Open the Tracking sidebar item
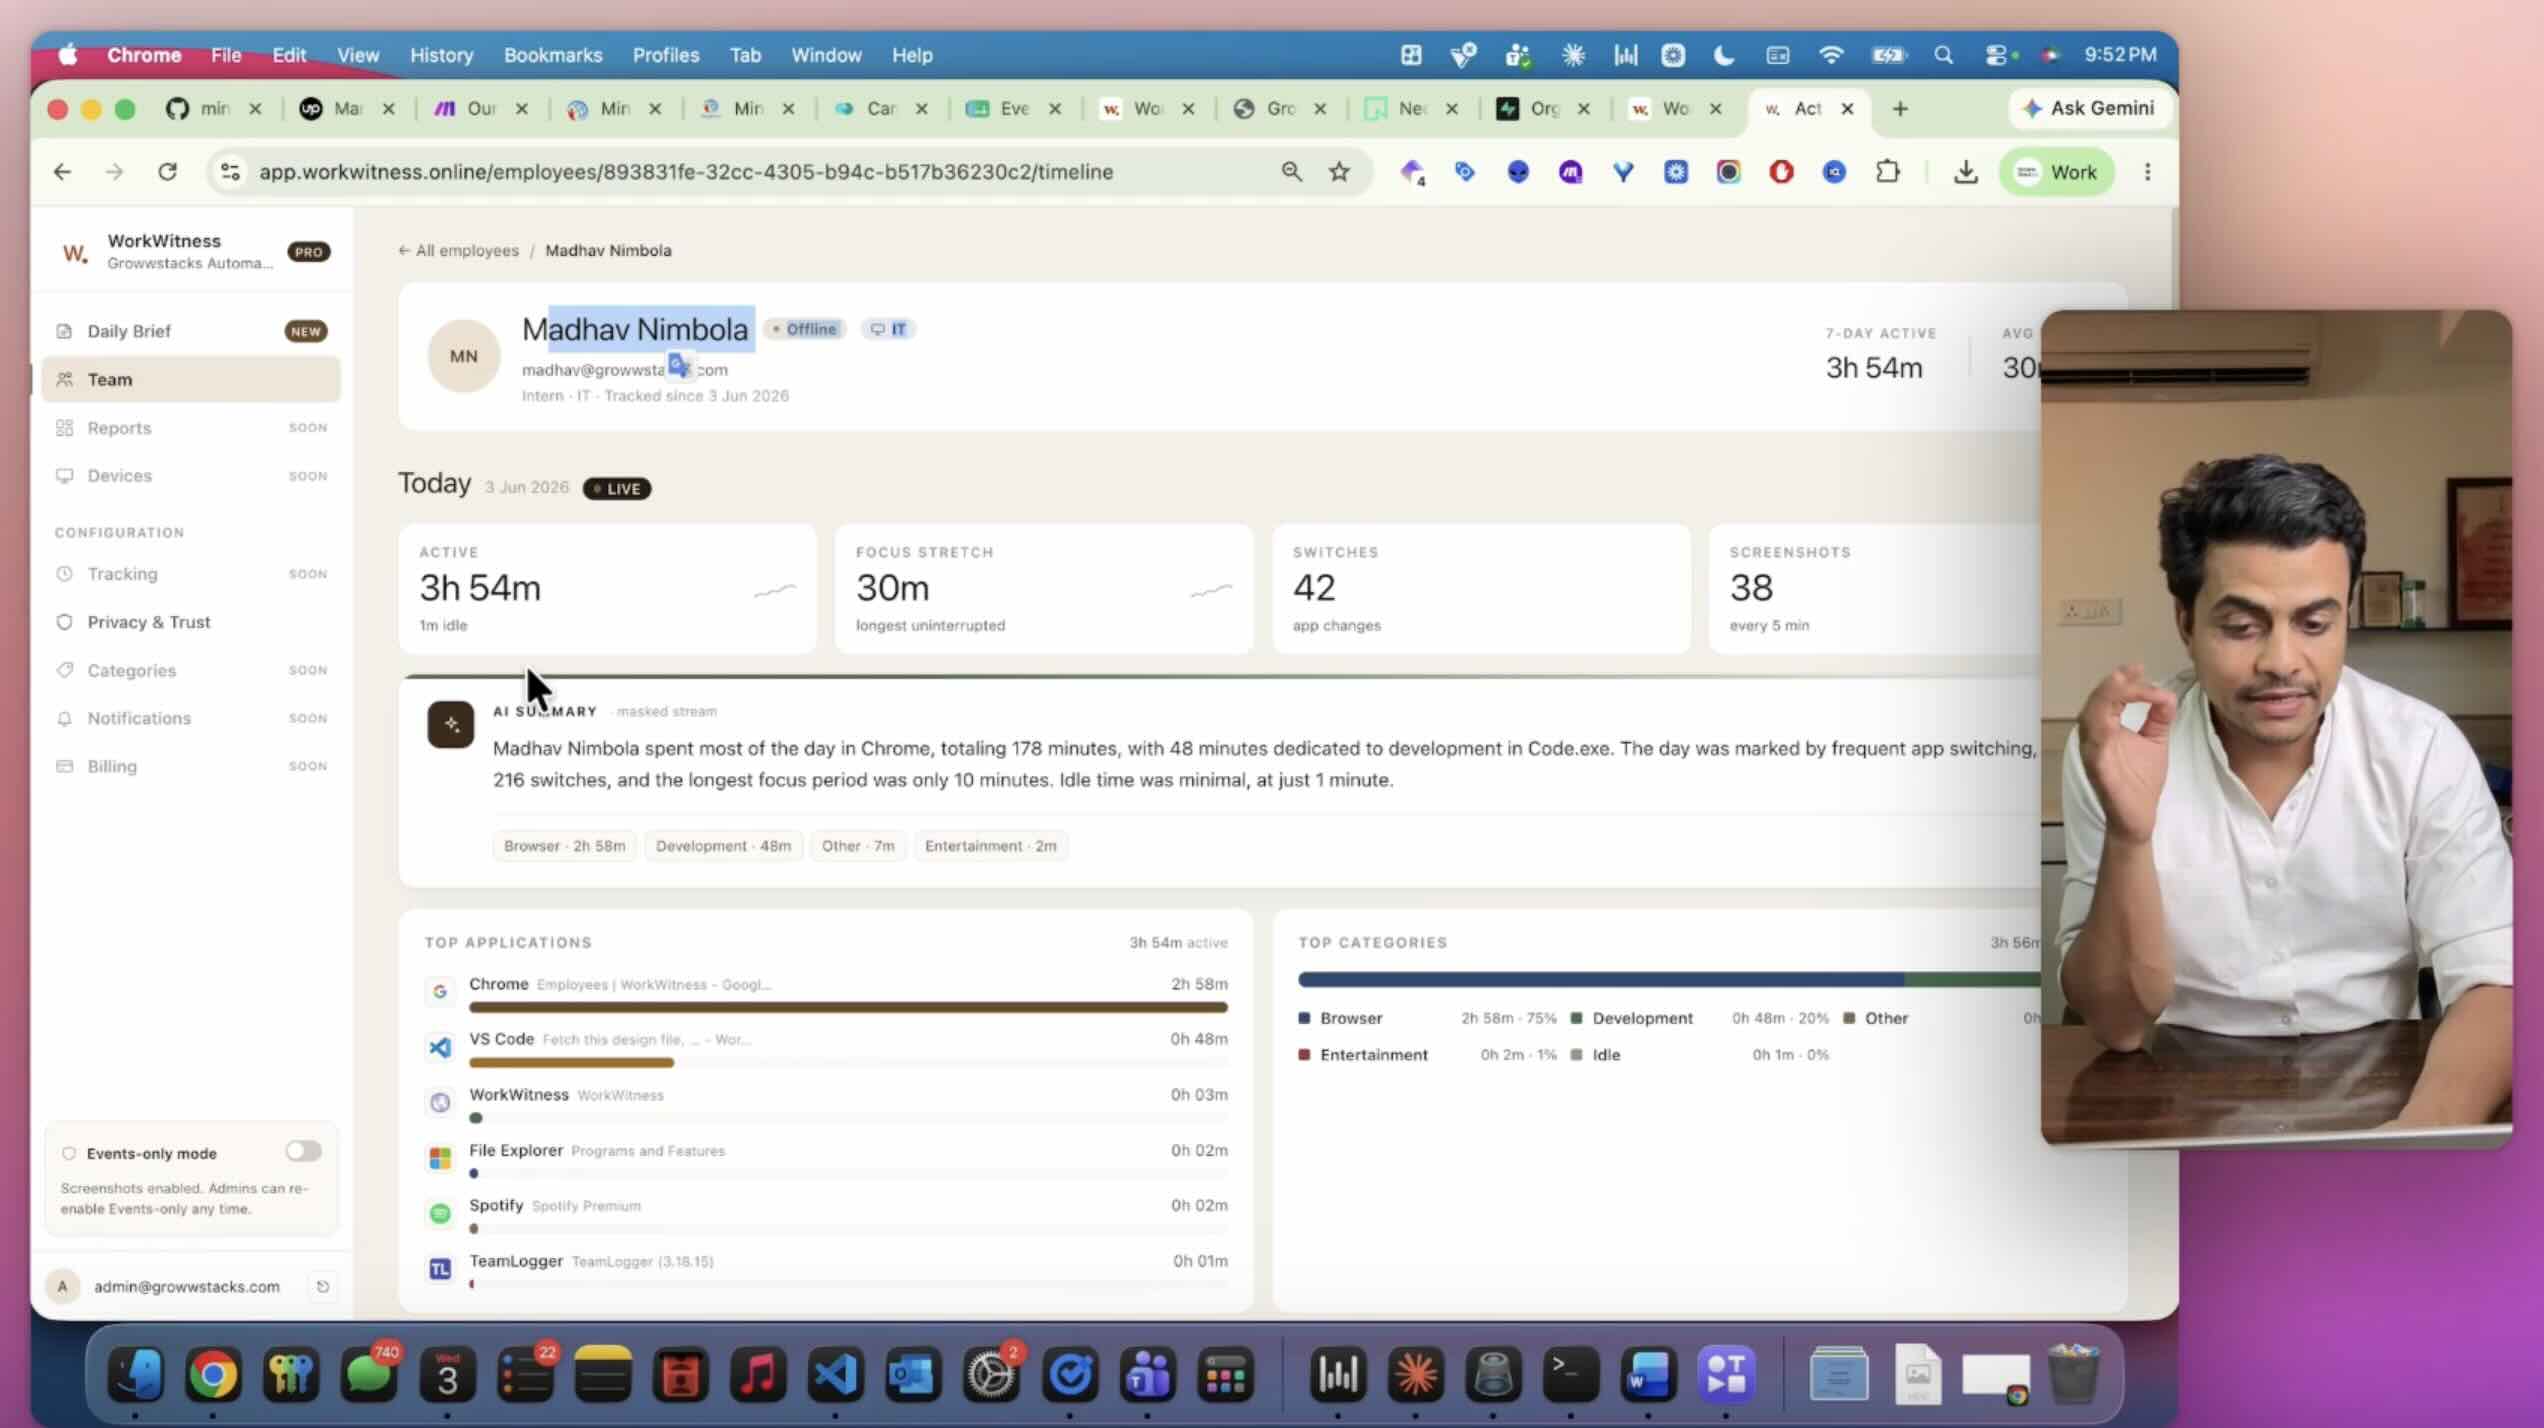The image size is (2544, 1428). point(190,574)
